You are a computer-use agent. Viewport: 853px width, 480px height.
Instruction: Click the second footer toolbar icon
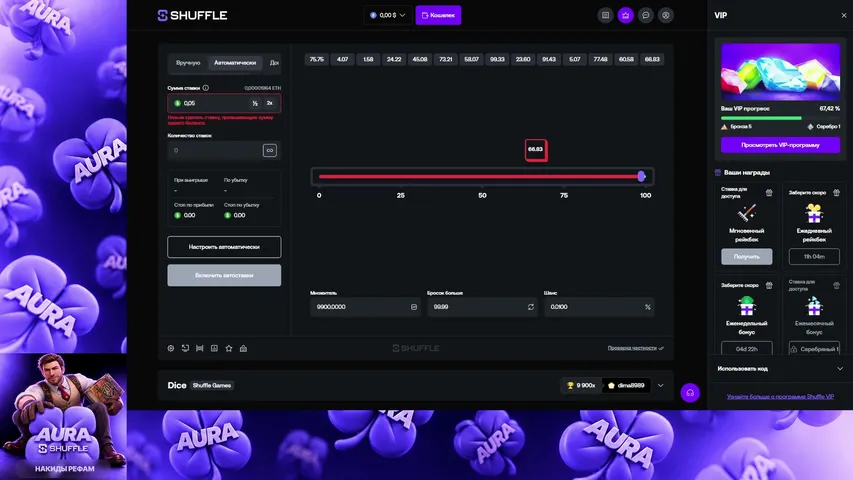186,348
